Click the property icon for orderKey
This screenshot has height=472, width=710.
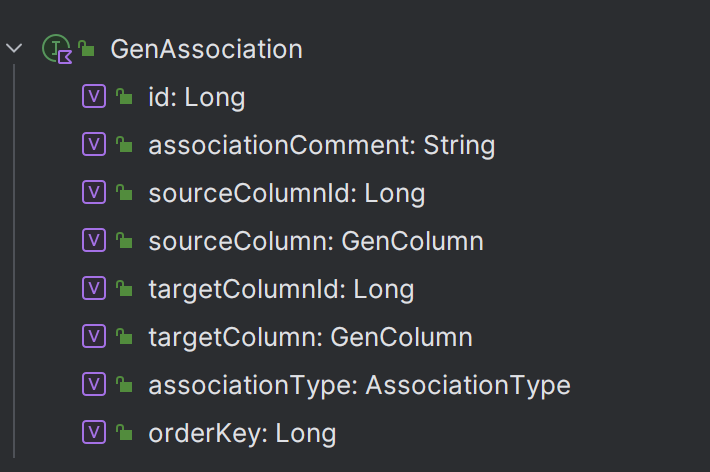[94, 432]
